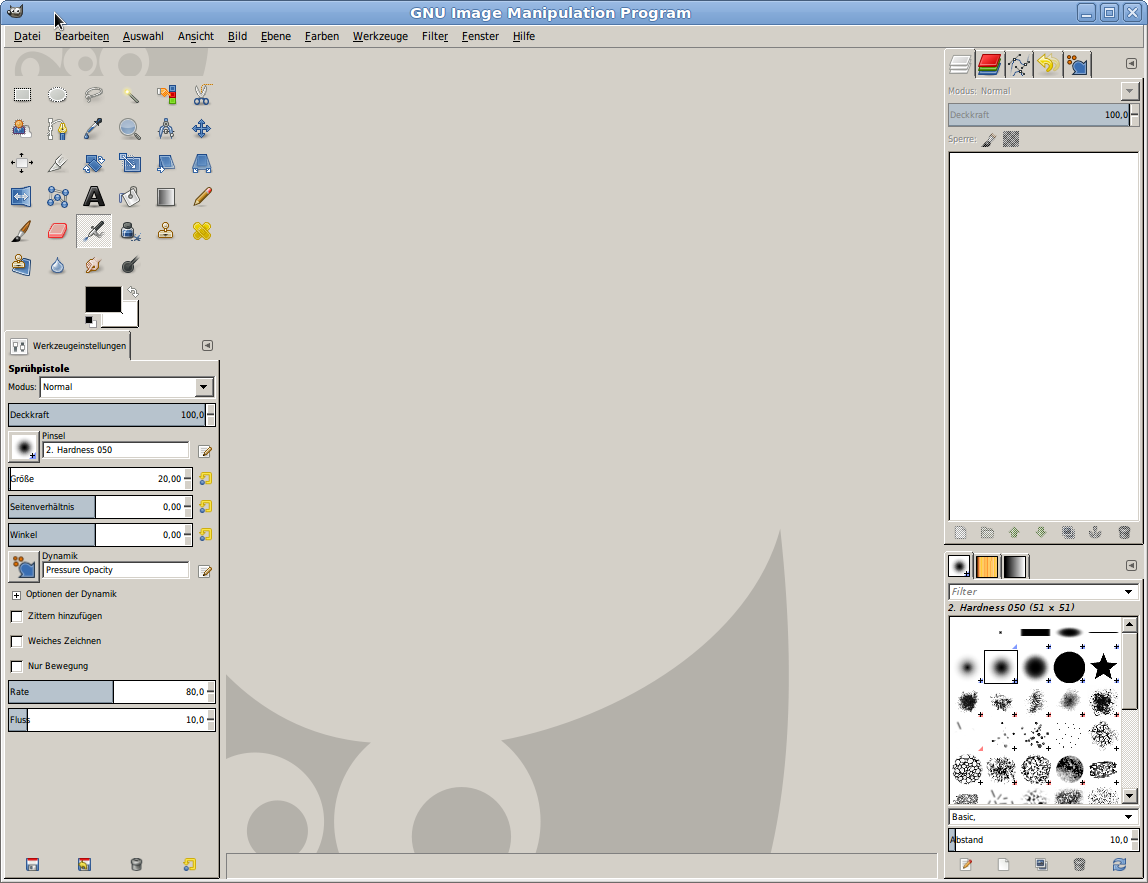
Task: Check the Nur Bewegung option
Action: click(17, 666)
